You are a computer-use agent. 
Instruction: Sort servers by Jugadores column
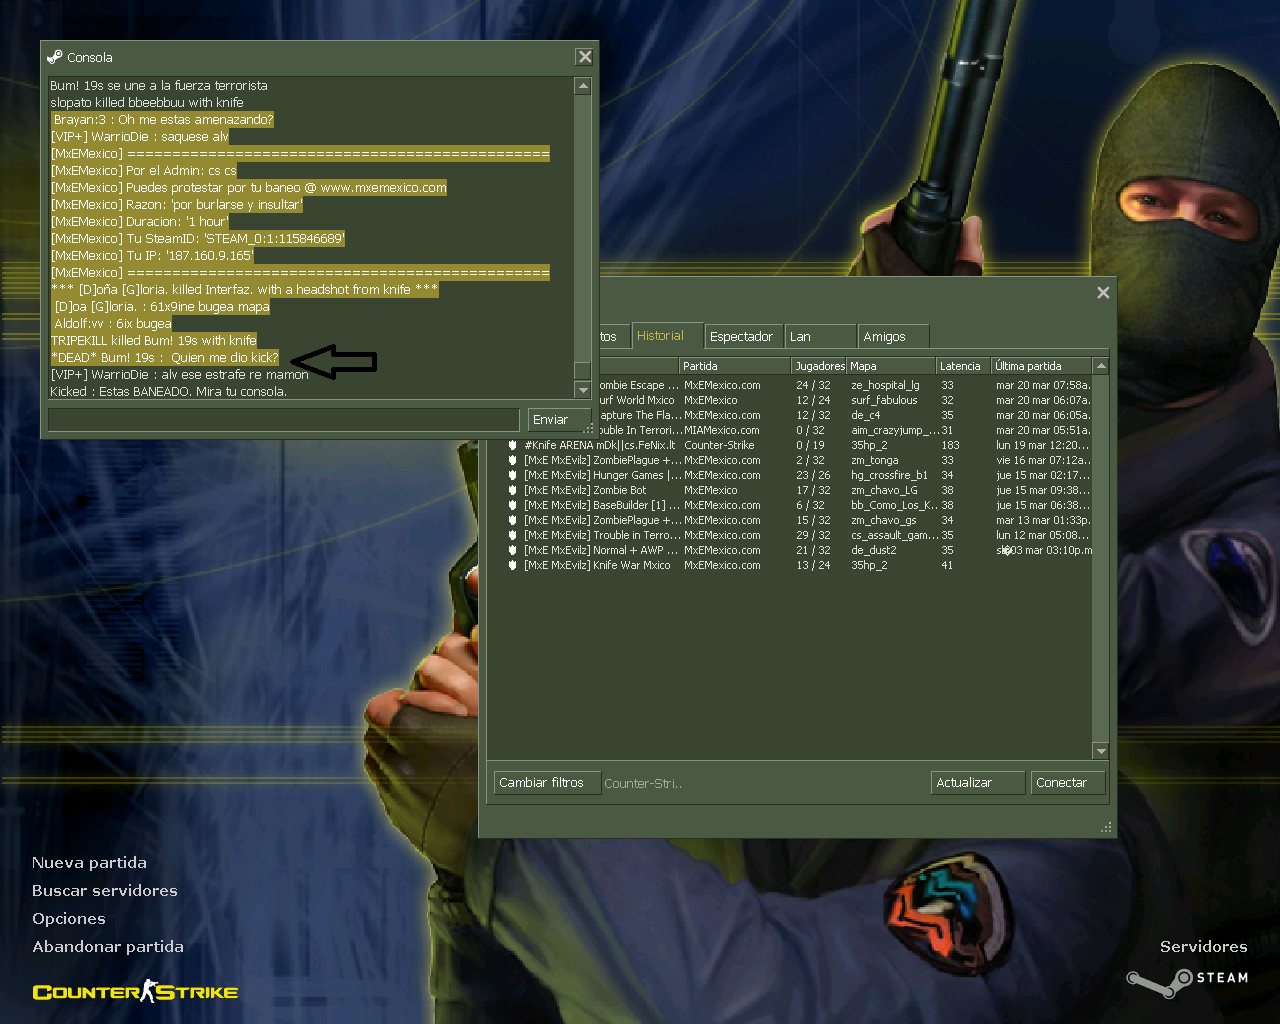pos(819,366)
